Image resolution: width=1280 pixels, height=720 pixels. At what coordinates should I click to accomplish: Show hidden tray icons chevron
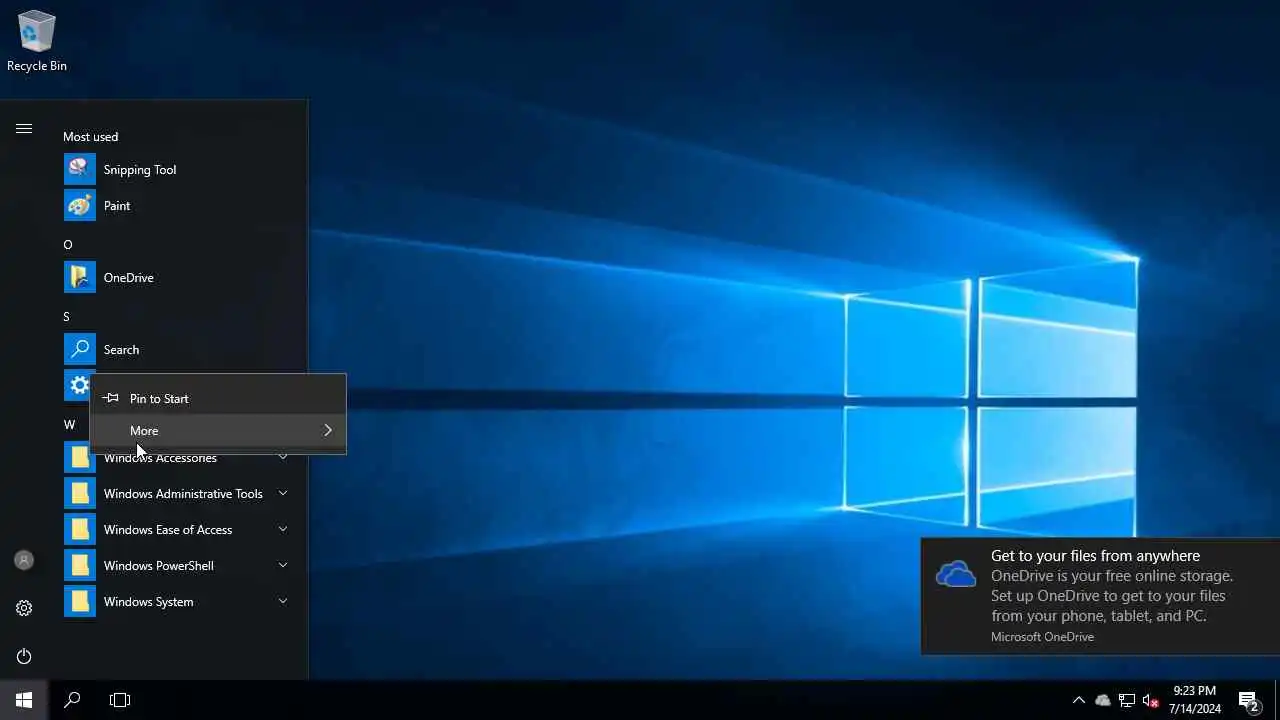pos(1078,700)
